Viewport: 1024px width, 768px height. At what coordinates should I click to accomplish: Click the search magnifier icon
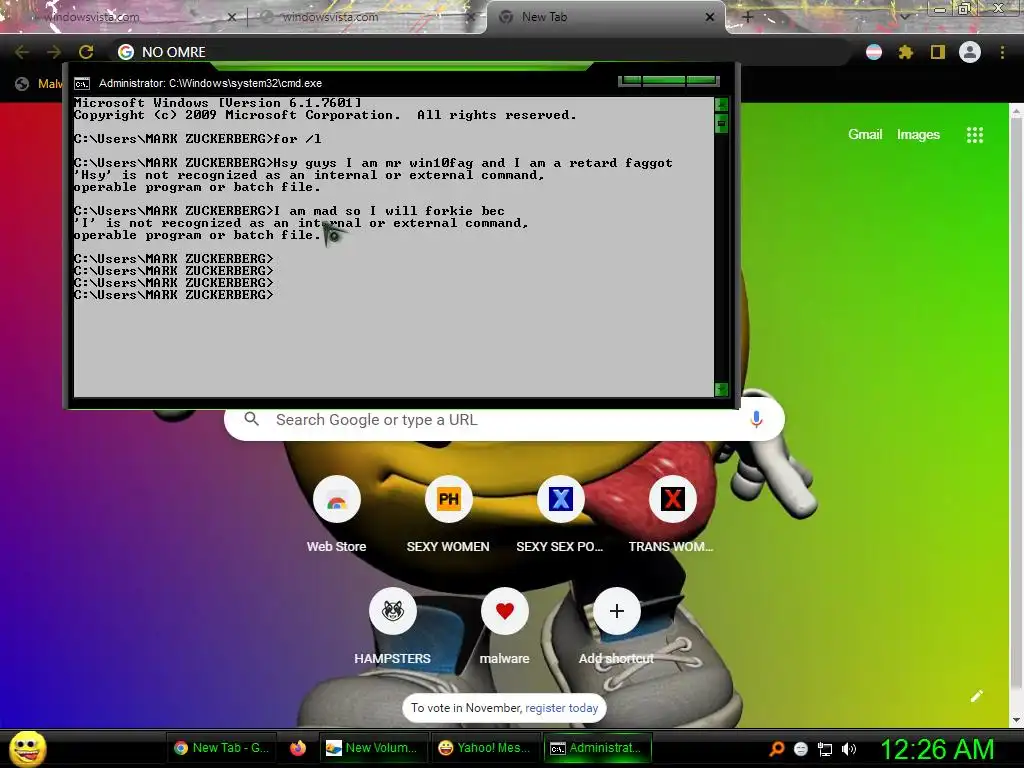pyautogui.click(x=251, y=419)
